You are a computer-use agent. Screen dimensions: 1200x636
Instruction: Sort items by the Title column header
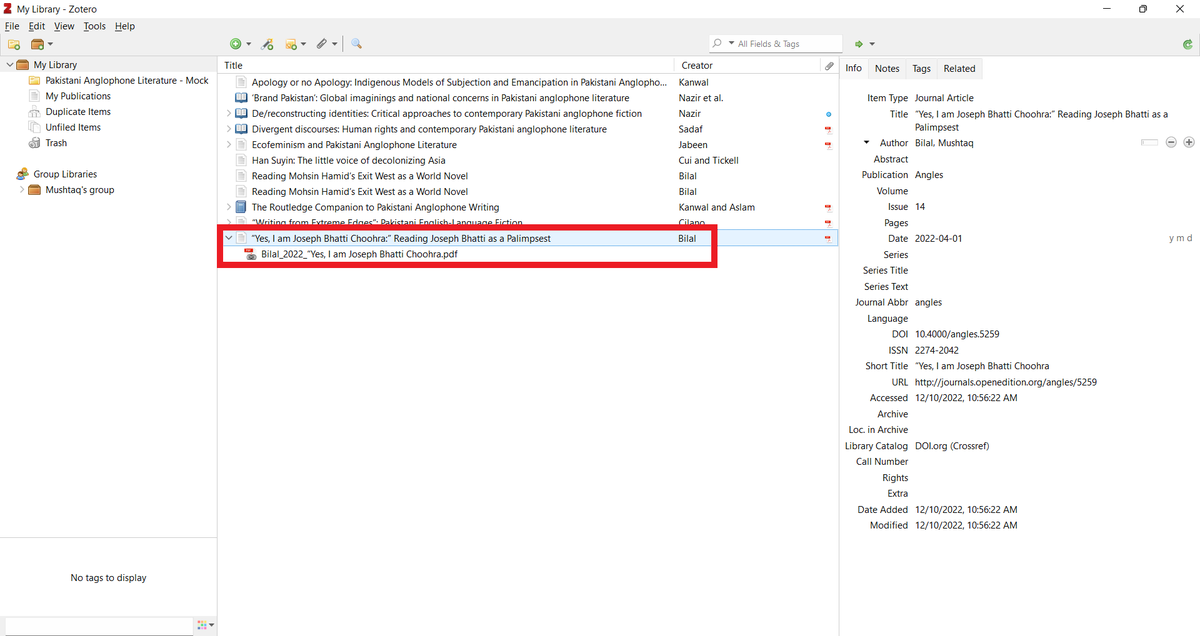pyautogui.click(x=446, y=65)
